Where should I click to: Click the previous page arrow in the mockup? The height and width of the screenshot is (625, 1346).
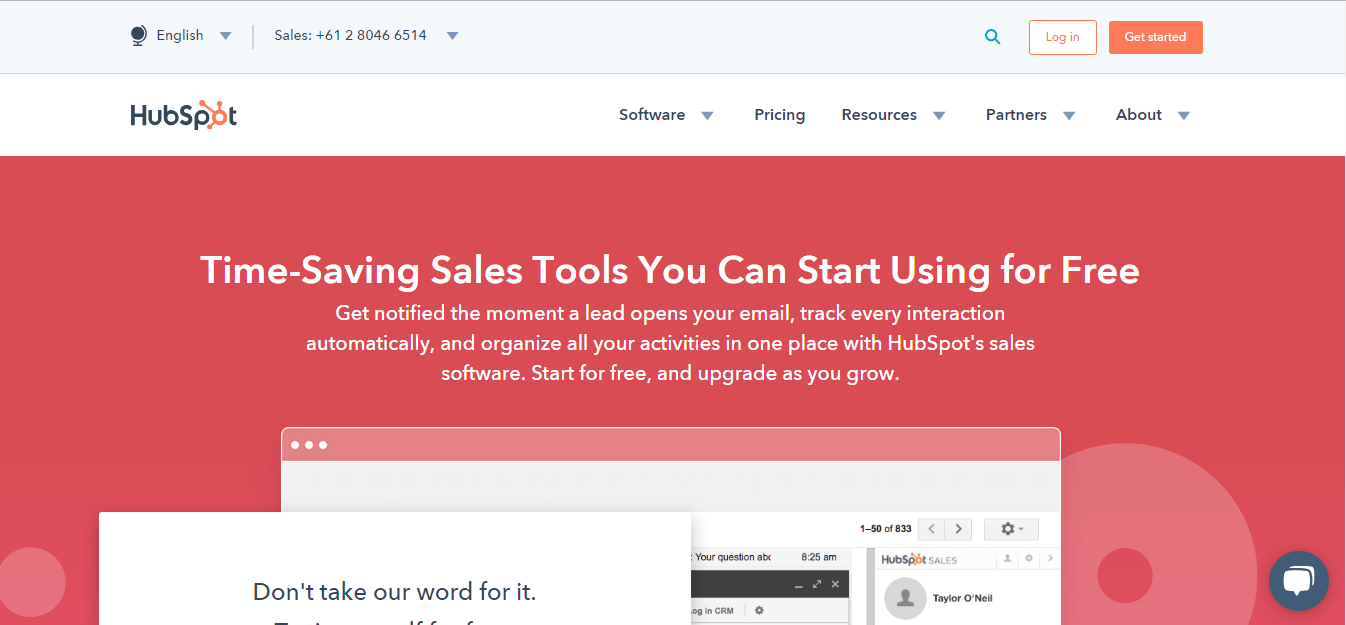click(x=931, y=529)
